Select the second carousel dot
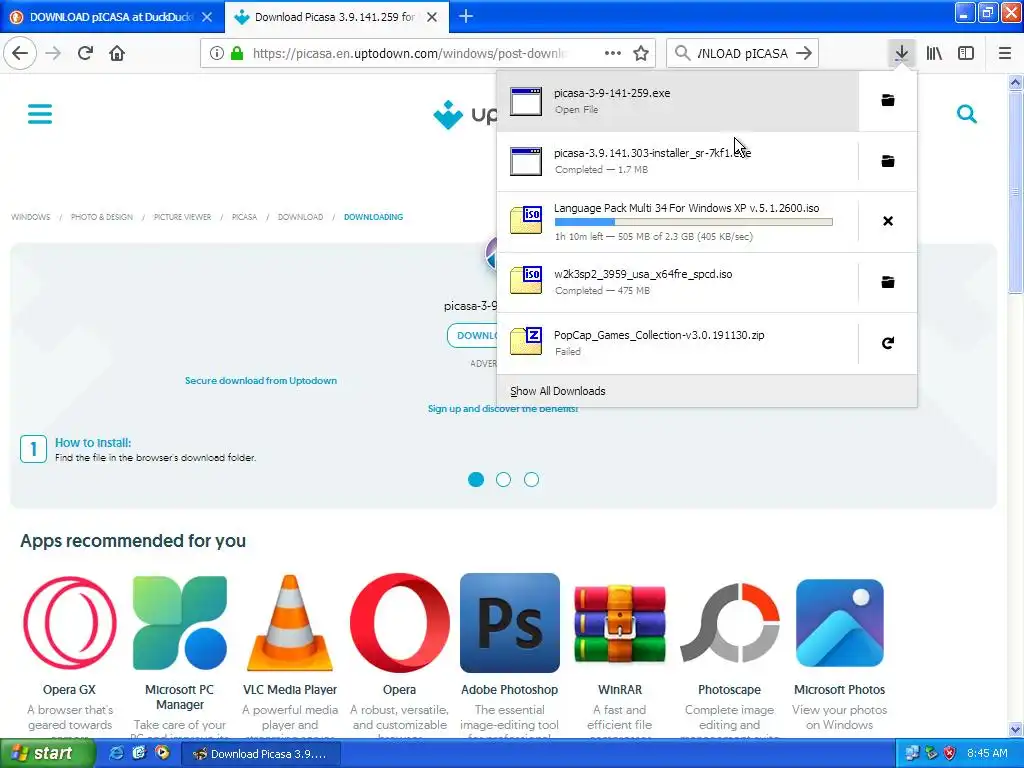This screenshot has width=1024, height=768. (504, 479)
